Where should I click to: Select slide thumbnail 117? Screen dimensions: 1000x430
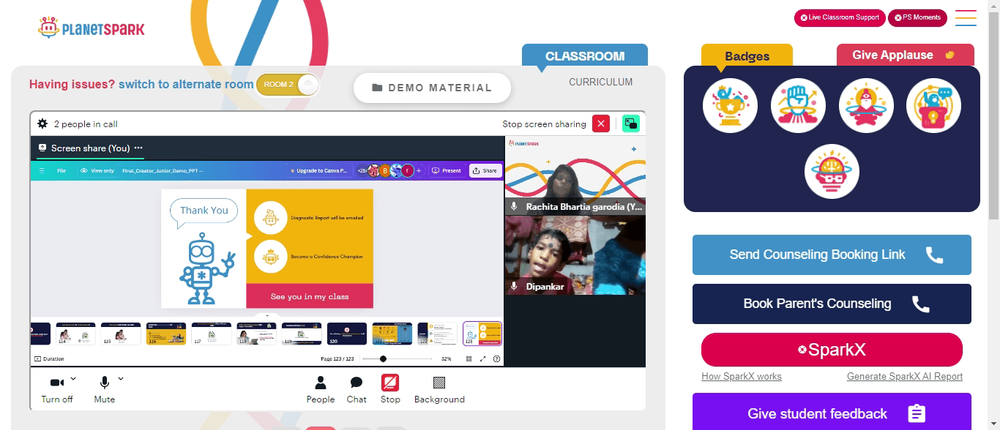click(x=211, y=334)
